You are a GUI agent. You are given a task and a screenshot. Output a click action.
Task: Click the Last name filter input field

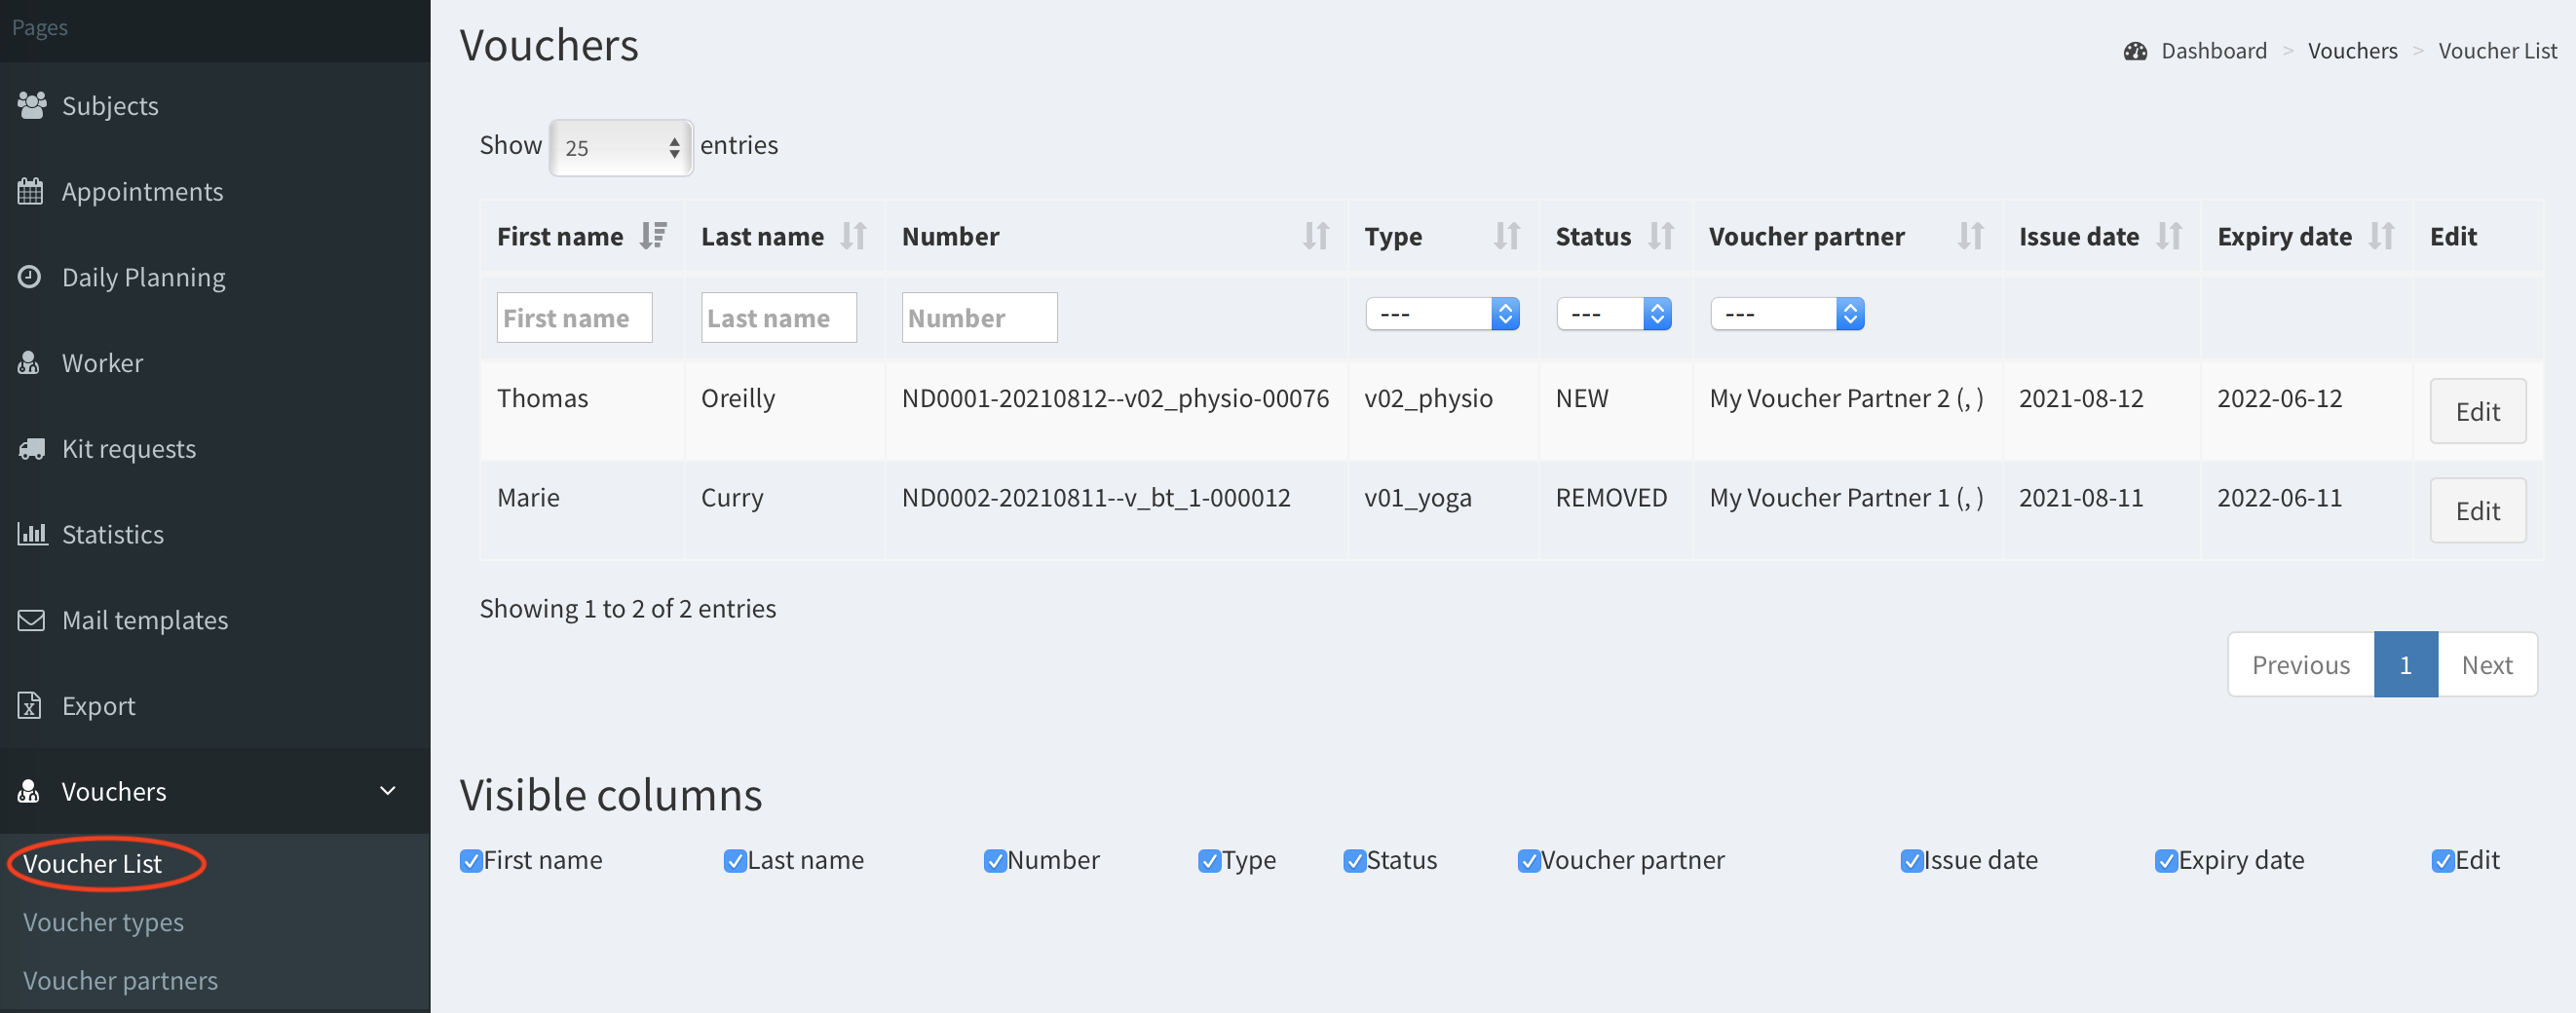(778, 318)
